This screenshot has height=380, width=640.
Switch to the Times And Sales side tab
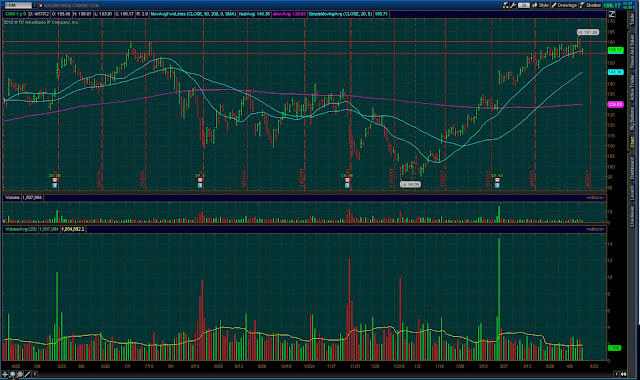coord(632,51)
